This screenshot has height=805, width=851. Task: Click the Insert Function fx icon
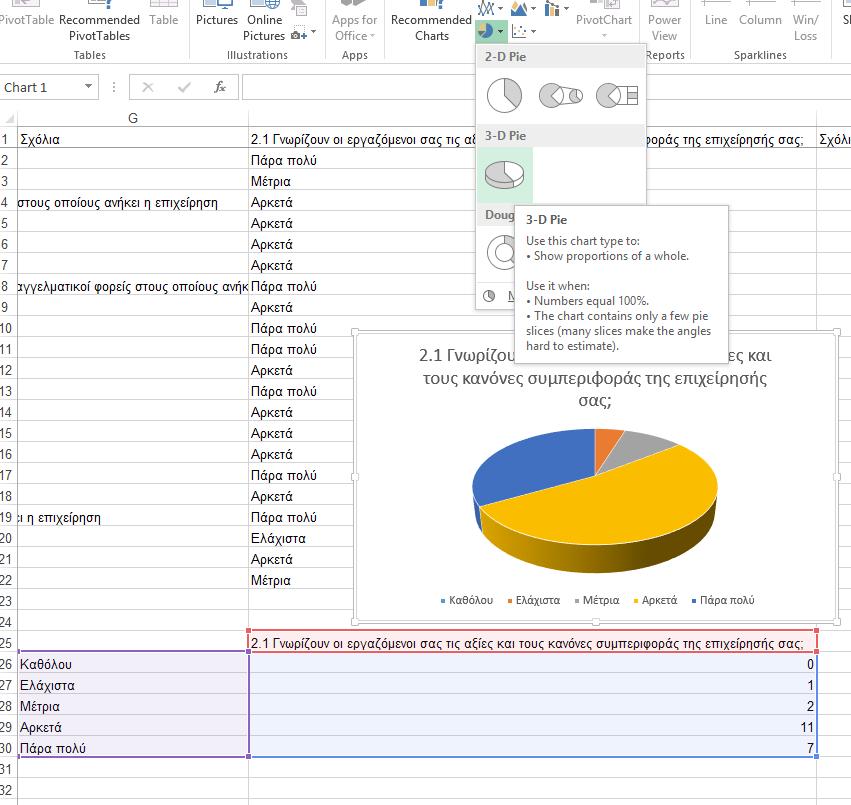pyautogui.click(x=220, y=87)
